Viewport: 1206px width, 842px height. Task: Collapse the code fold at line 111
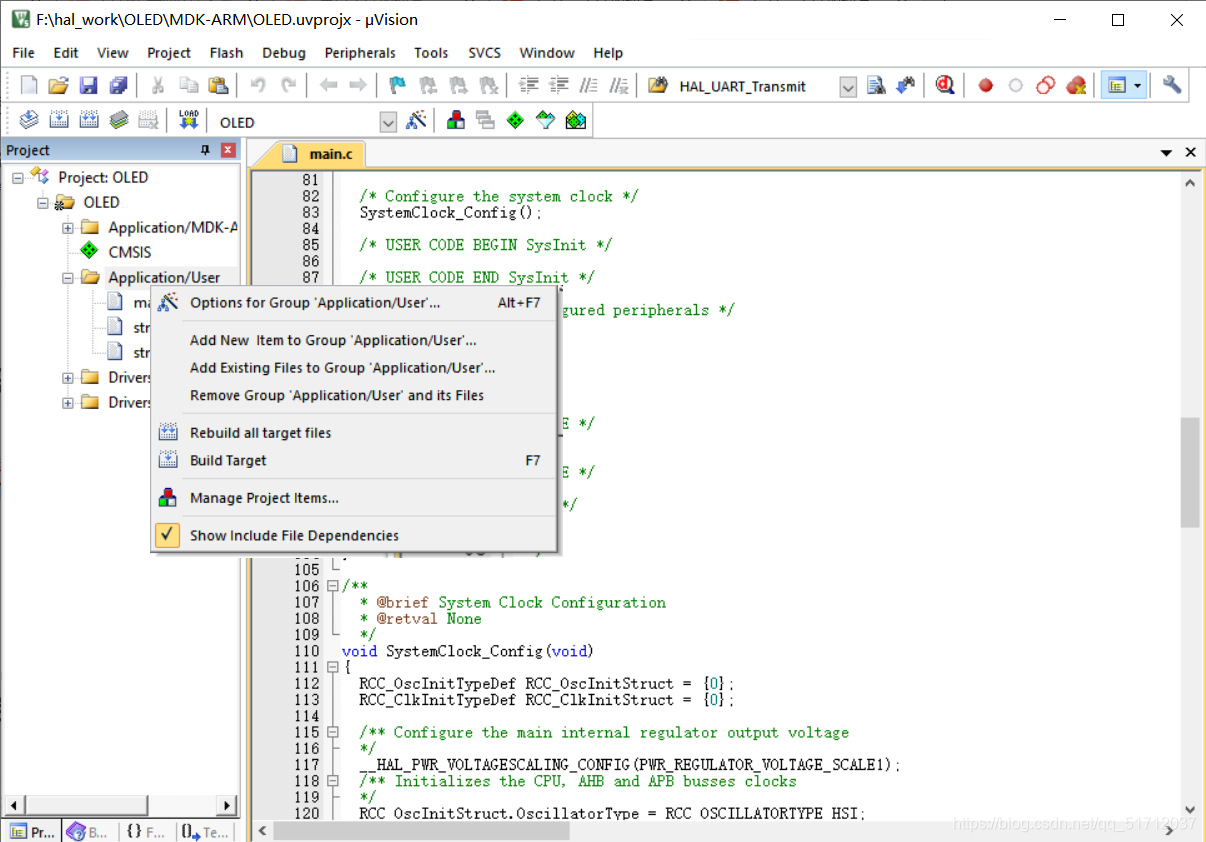[332, 667]
